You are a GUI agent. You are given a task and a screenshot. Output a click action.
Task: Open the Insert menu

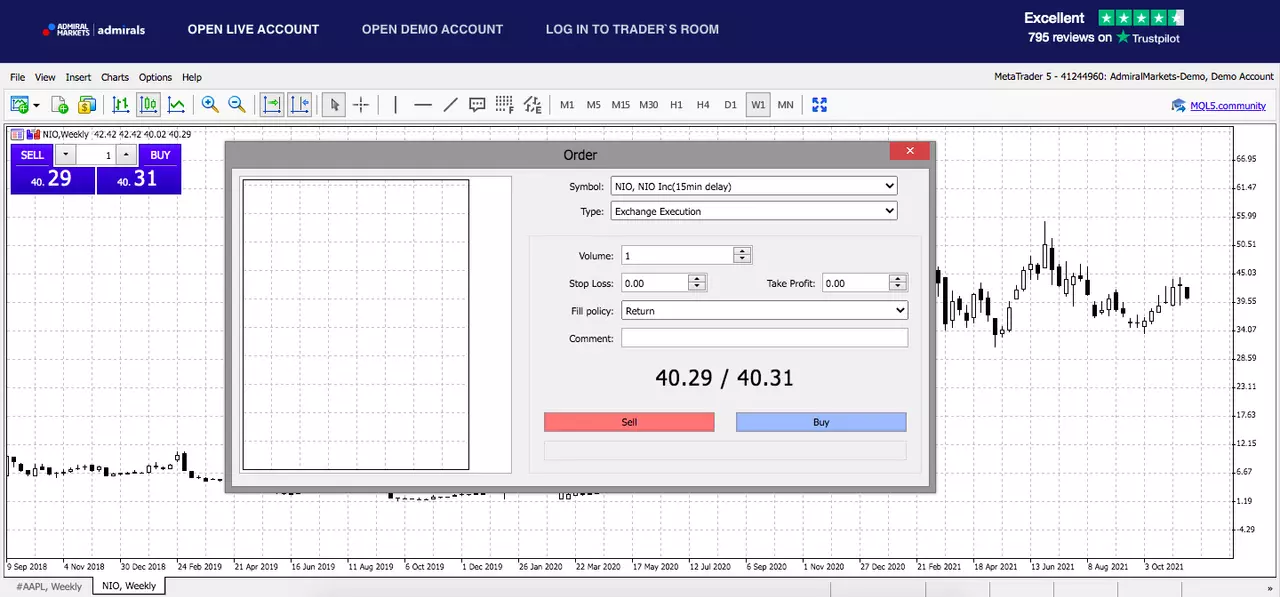point(78,77)
